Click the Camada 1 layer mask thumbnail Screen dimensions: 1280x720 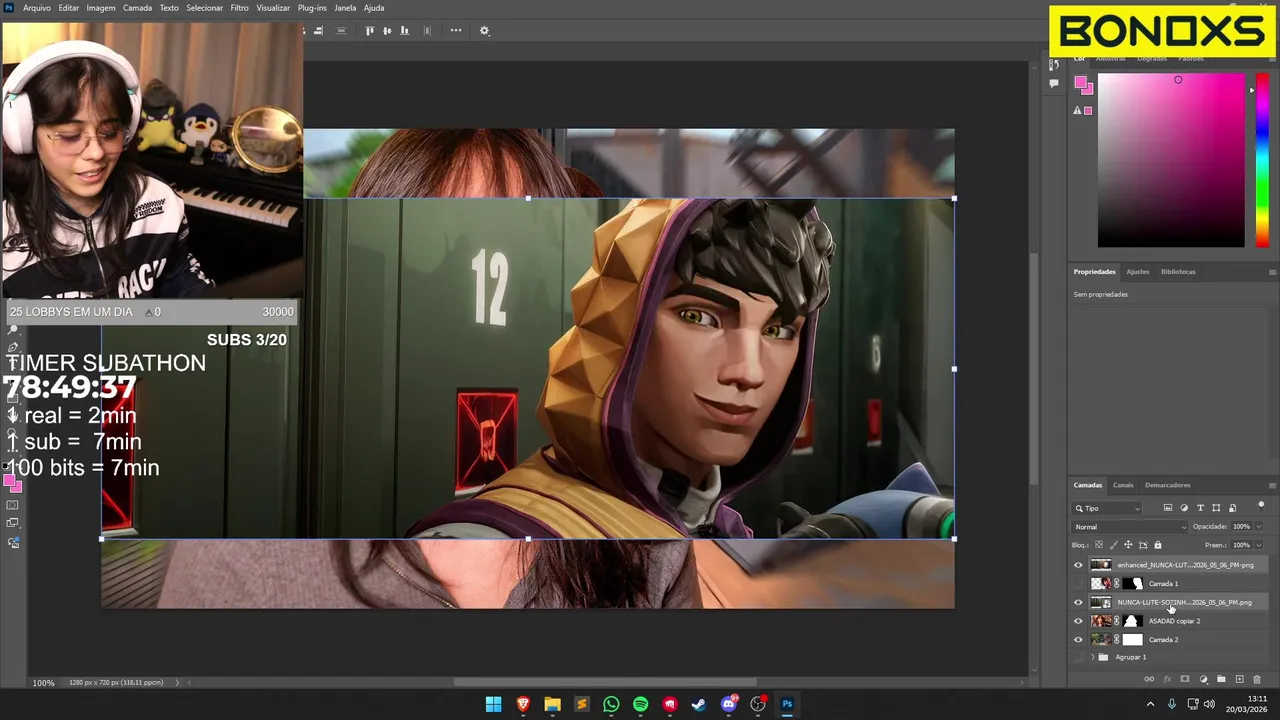[1133, 583]
